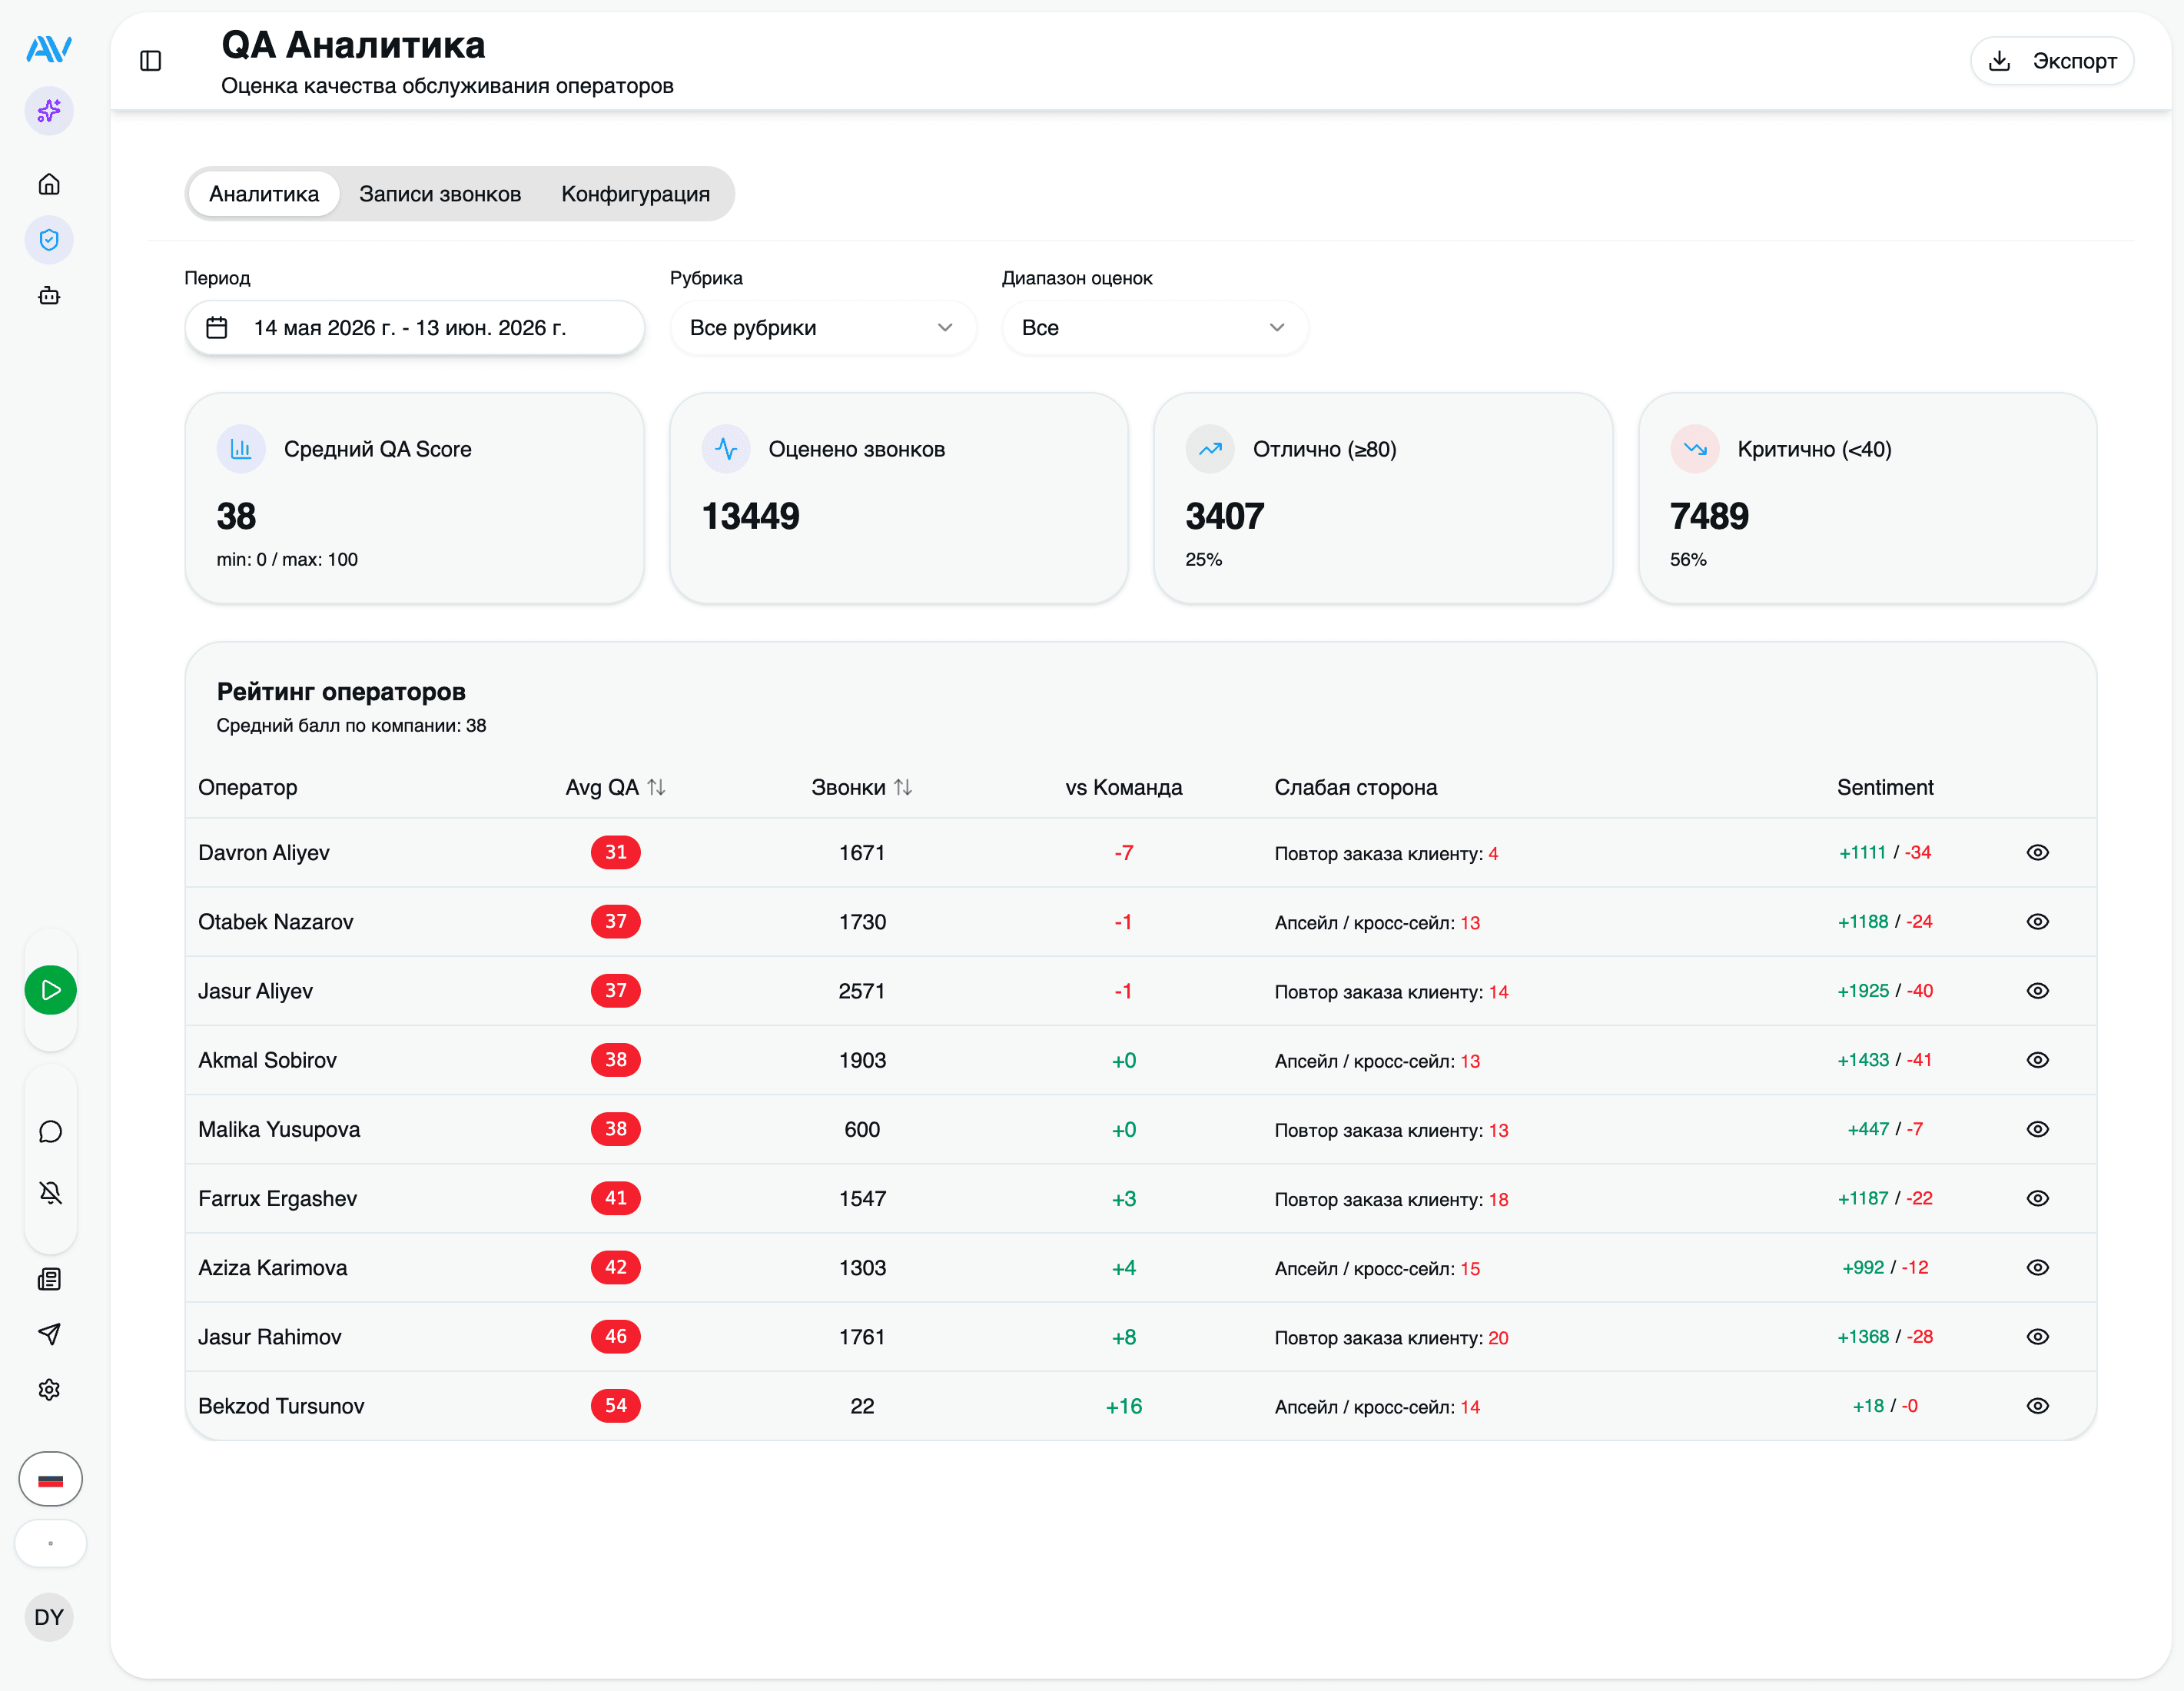Viewport: 2184px width, 1691px height.
Task: View details eye for Davron Aliyev
Action: 2038,853
